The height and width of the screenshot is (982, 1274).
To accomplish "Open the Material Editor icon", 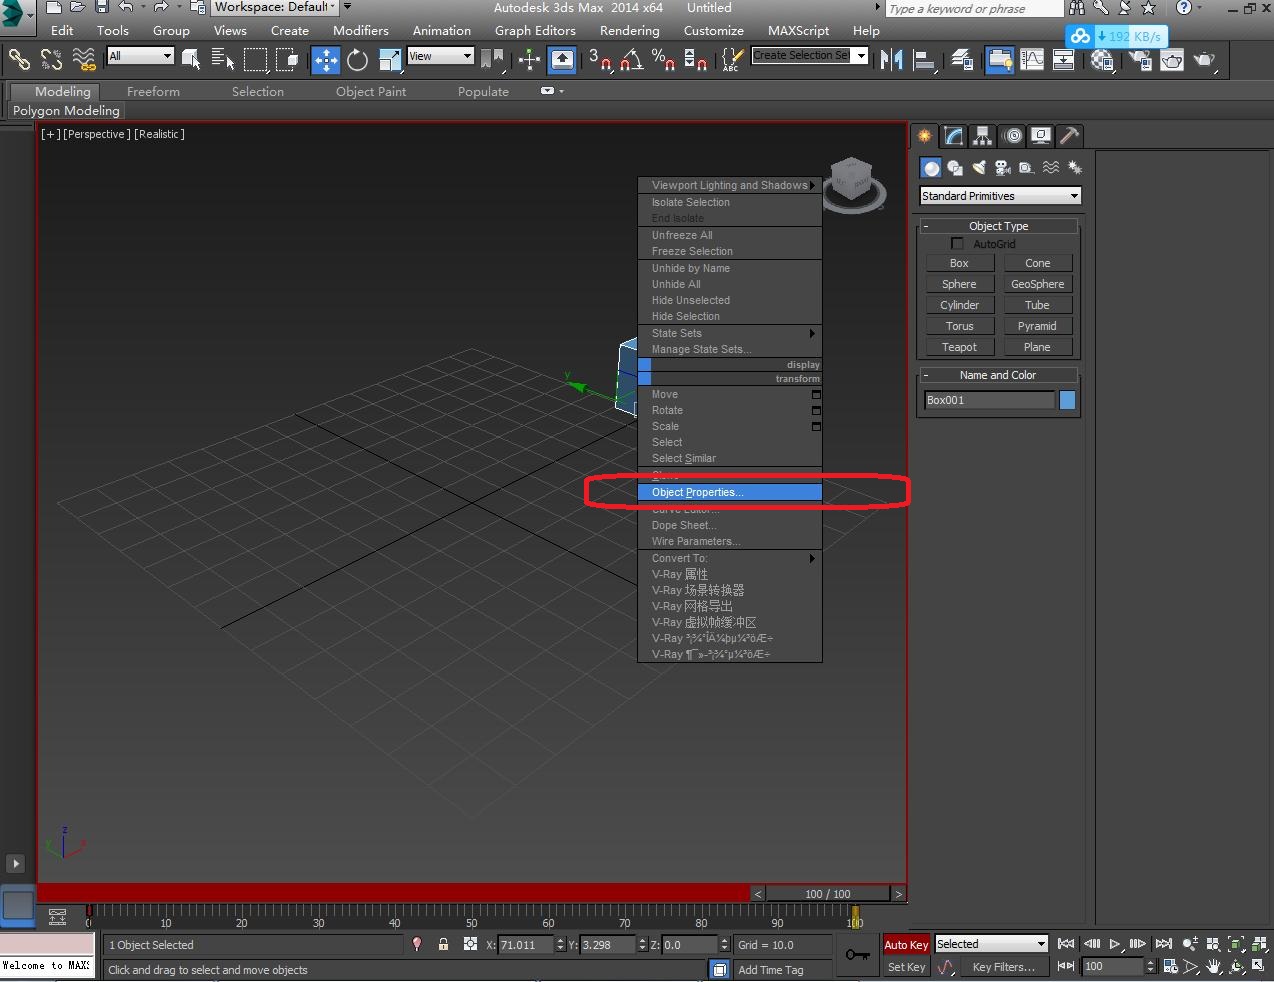I will [x=1102, y=60].
